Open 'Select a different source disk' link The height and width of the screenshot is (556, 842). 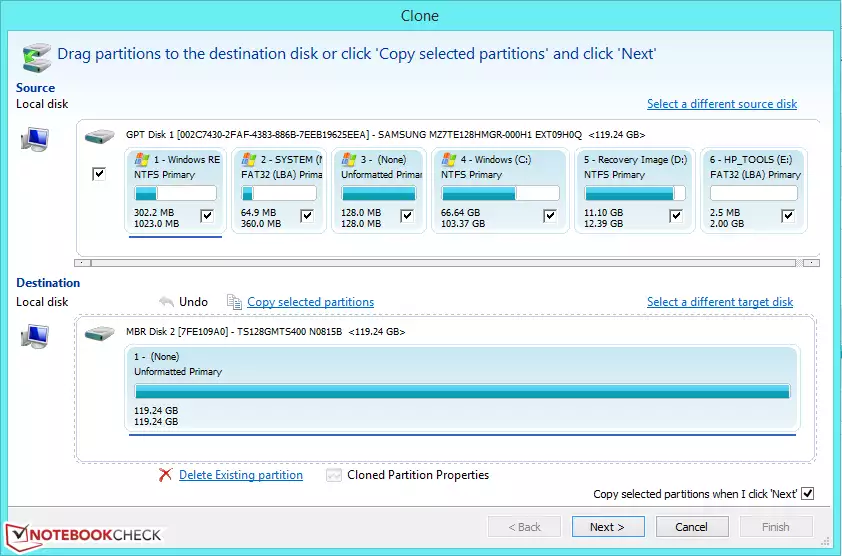(x=722, y=104)
